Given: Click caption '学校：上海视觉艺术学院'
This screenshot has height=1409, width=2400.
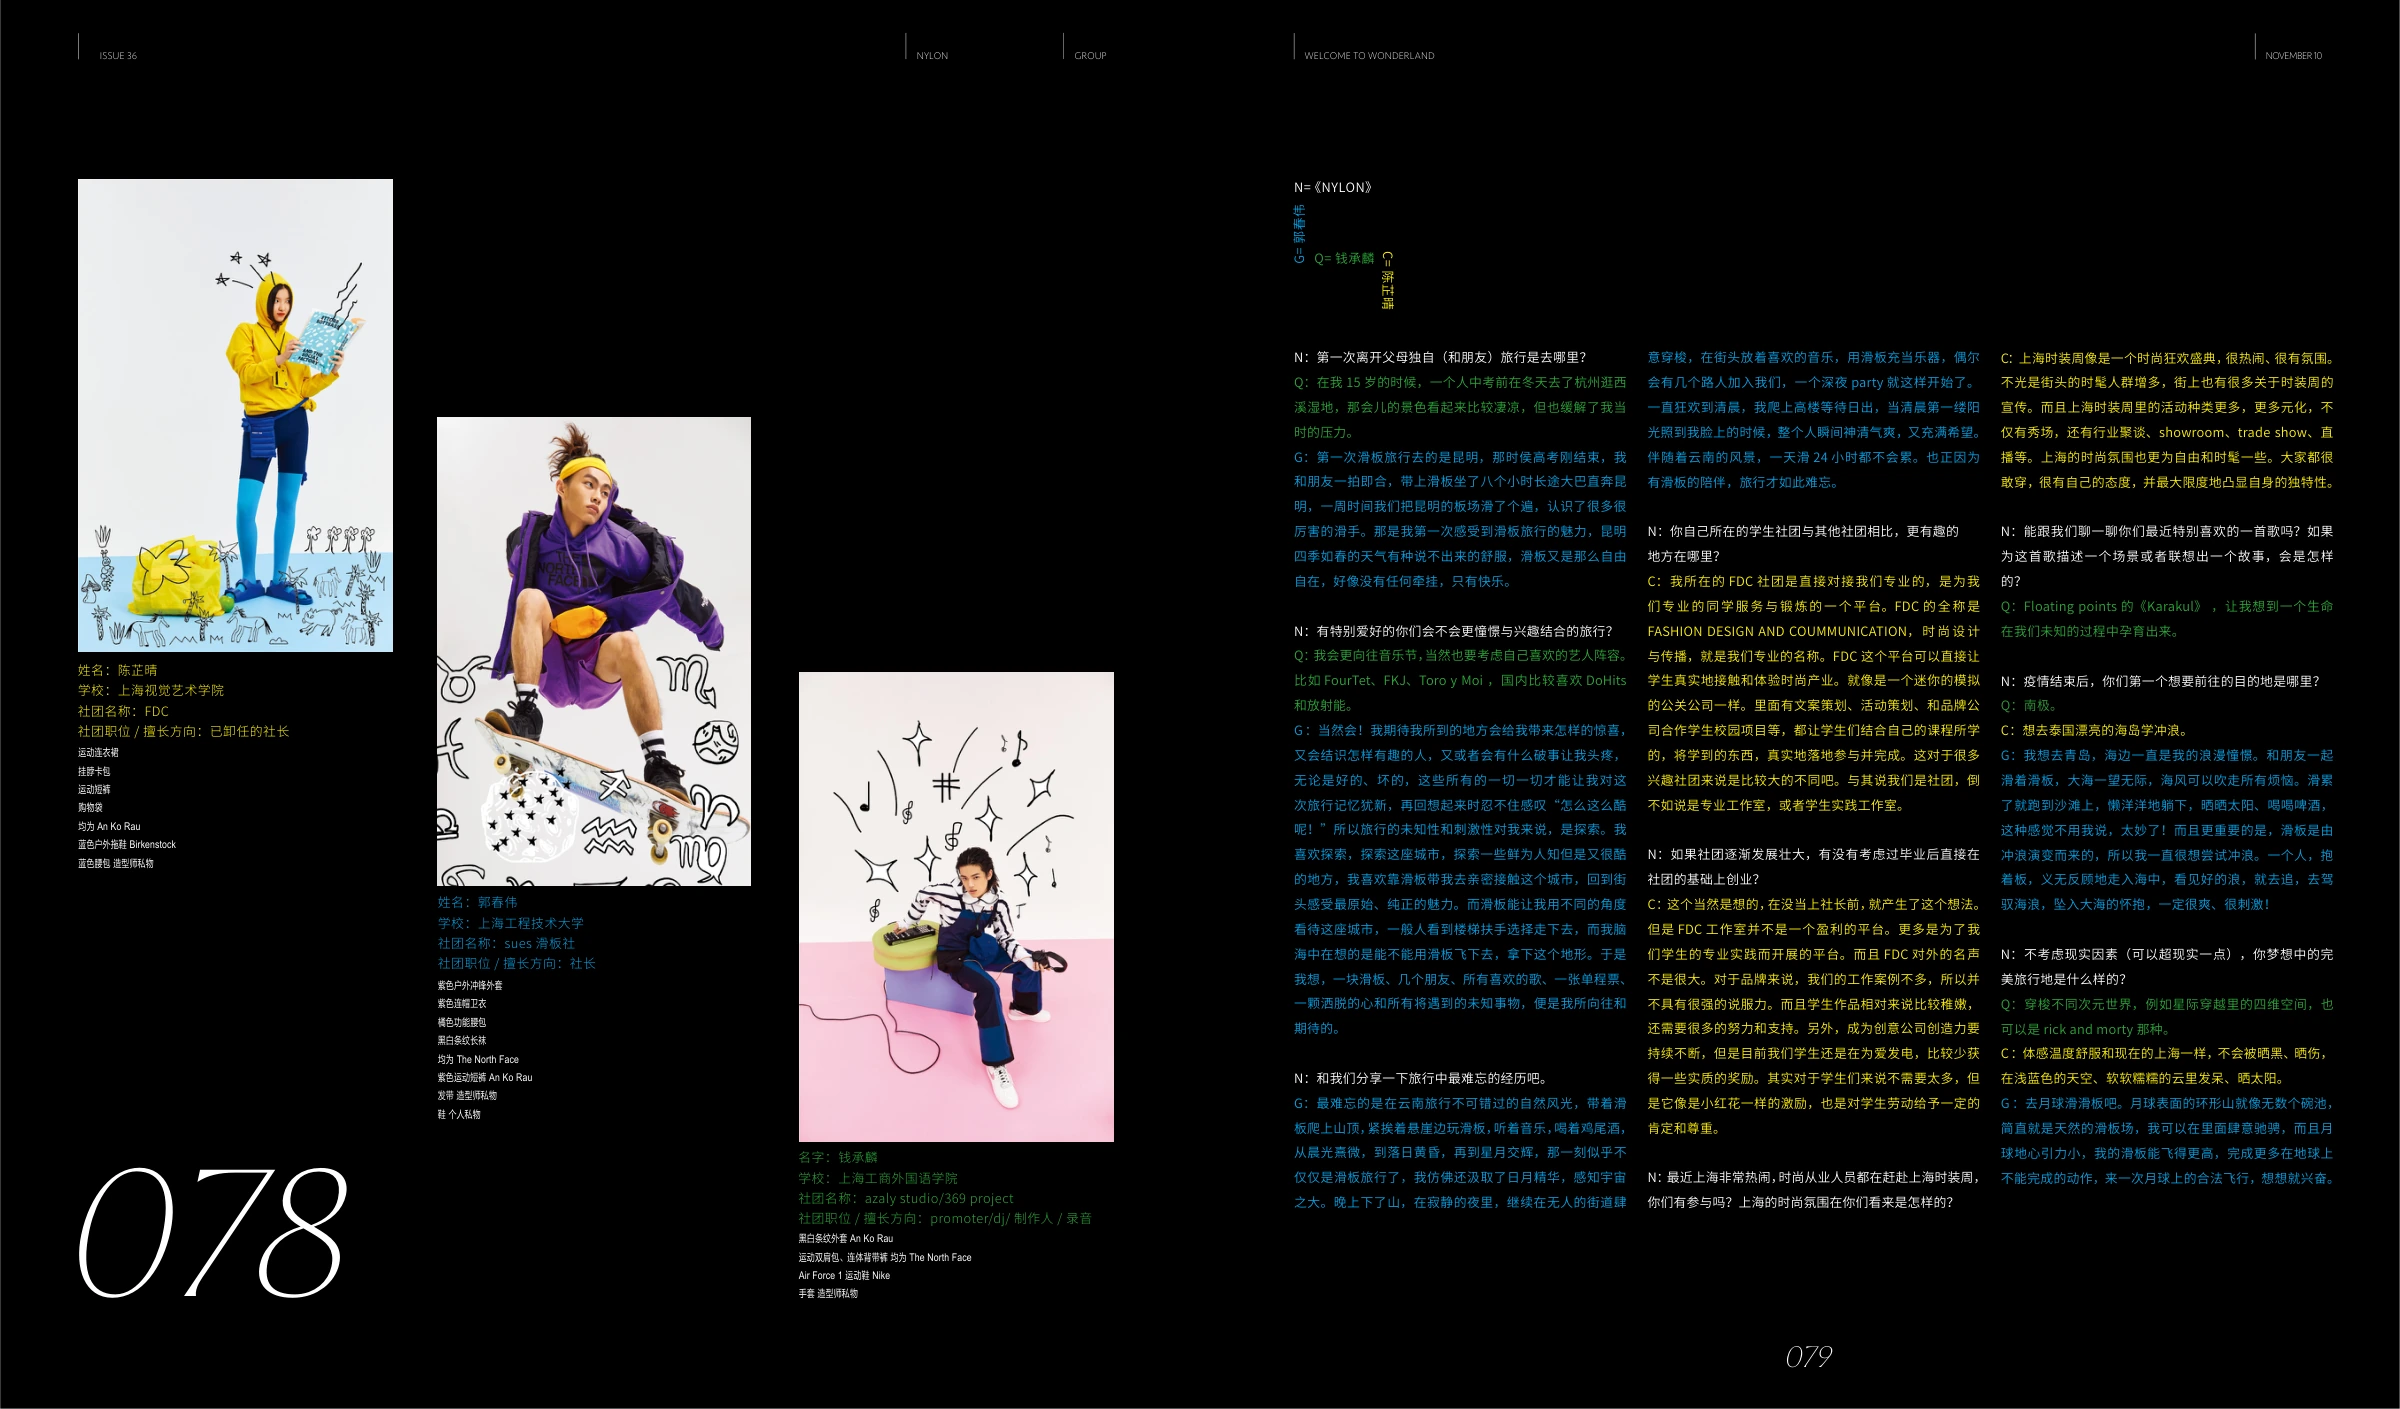Looking at the screenshot, I should pos(151,690).
